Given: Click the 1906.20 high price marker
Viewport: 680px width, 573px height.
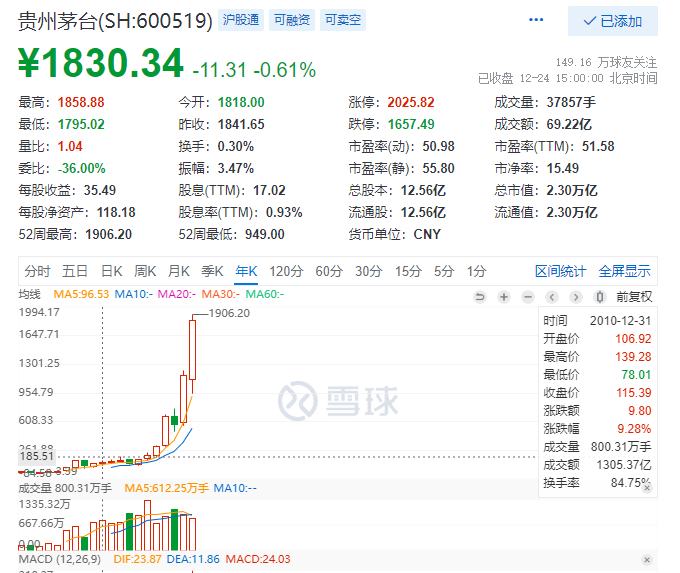Looking at the screenshot, I should [x=229, y=313].
